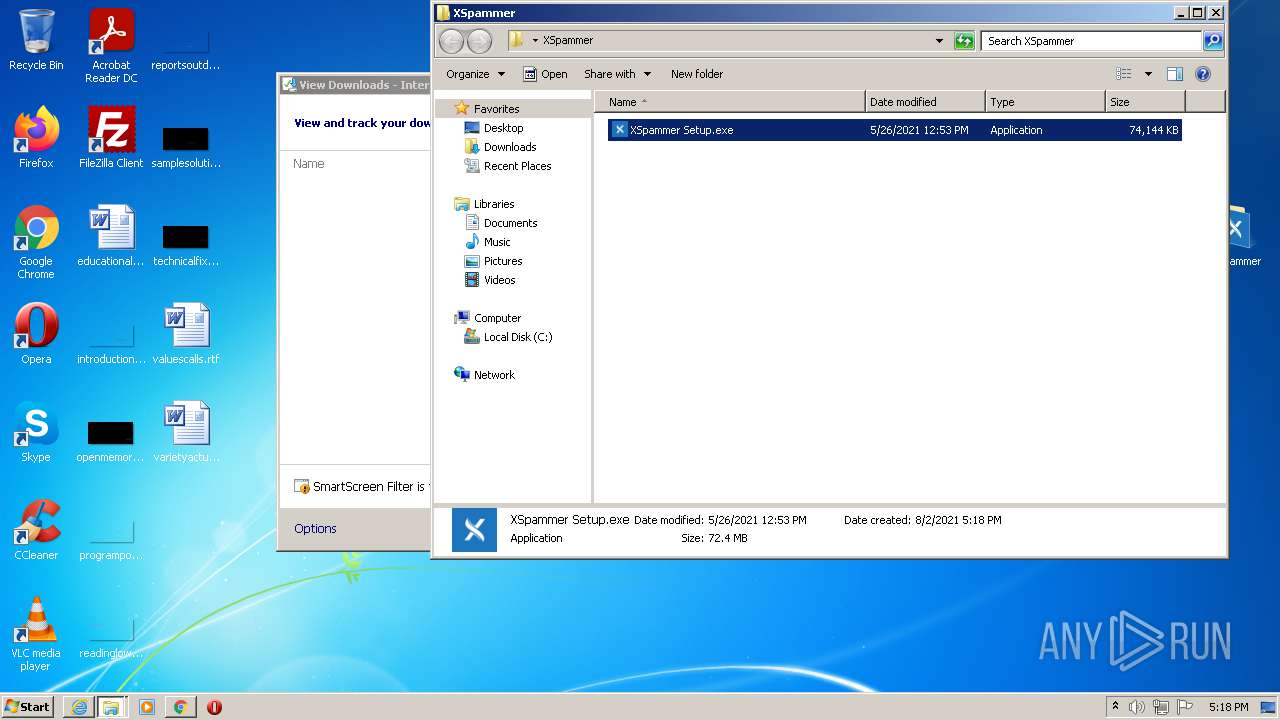The image size is (1280, 720).
Task: Open Options in the View Downloads window
Action: click(x=315, y=529)
